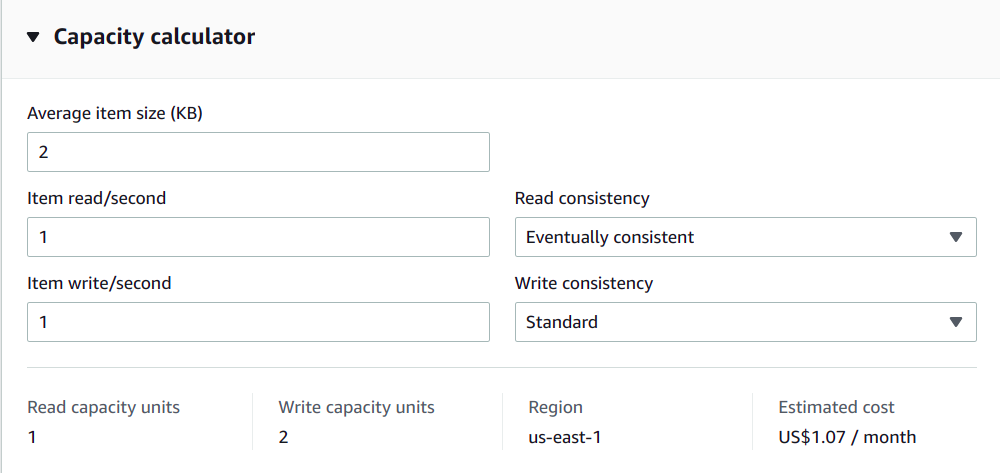The height and width of the screenshot is (473, 1000).
Task: Click the Read consistency label
Action: pyautogui.click(x=582, y=198)
